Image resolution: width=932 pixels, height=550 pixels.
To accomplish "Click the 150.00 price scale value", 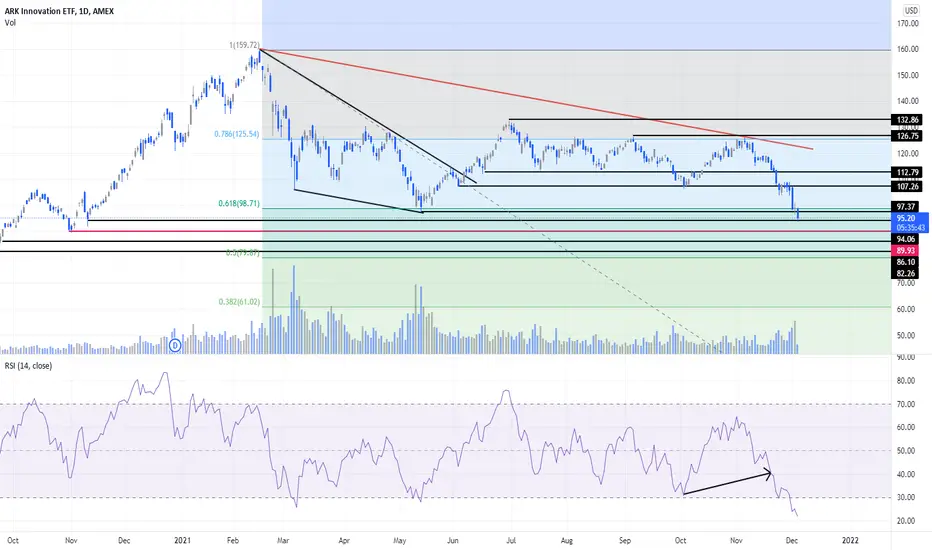I will pyautogui.click(x=908, y=76).
